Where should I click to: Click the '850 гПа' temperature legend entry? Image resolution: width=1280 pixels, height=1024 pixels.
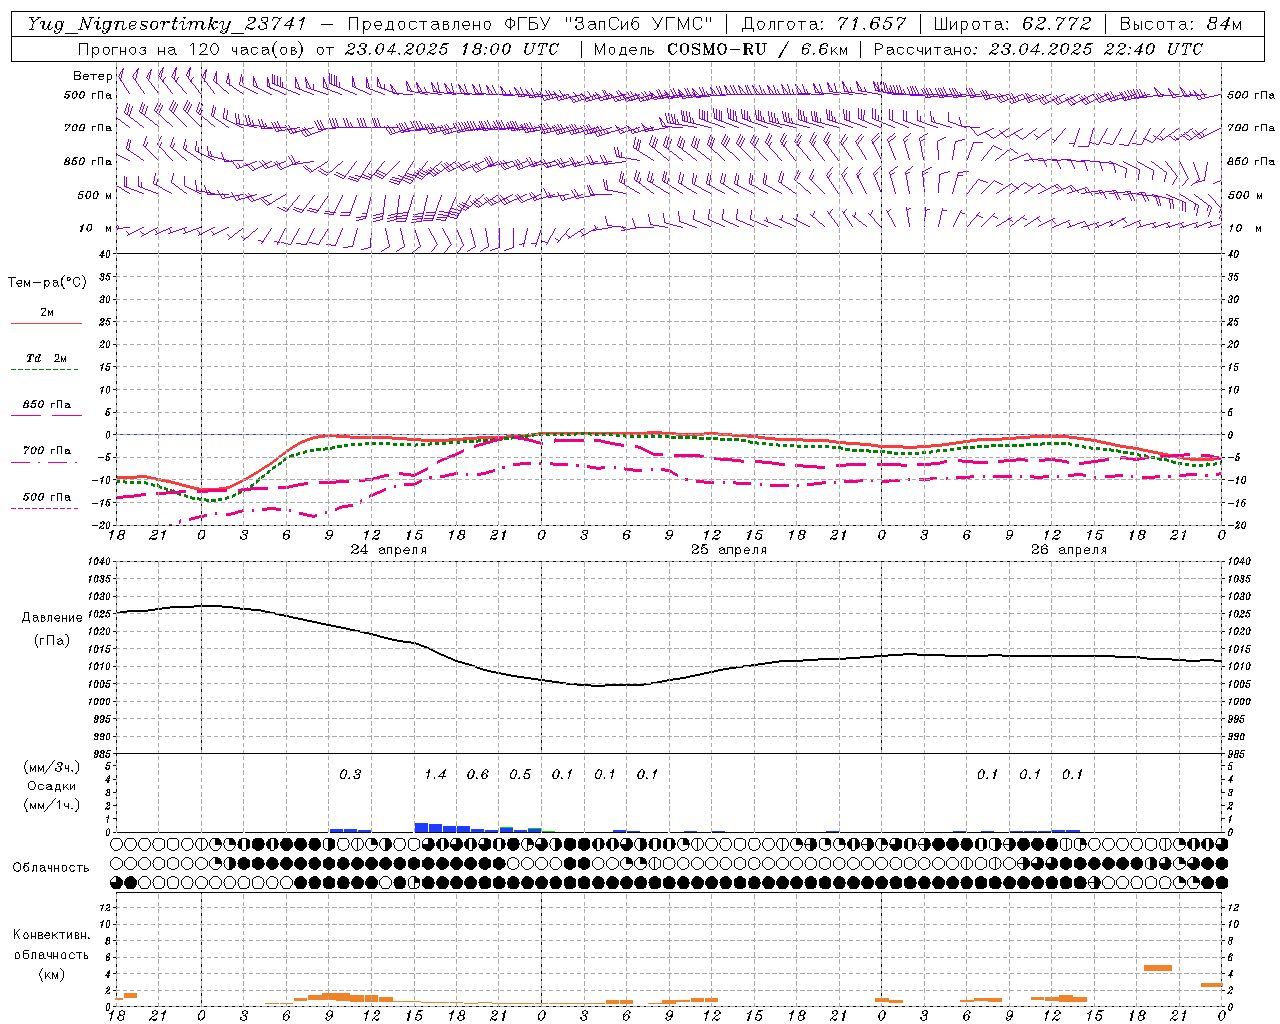[x=47, y=405]
